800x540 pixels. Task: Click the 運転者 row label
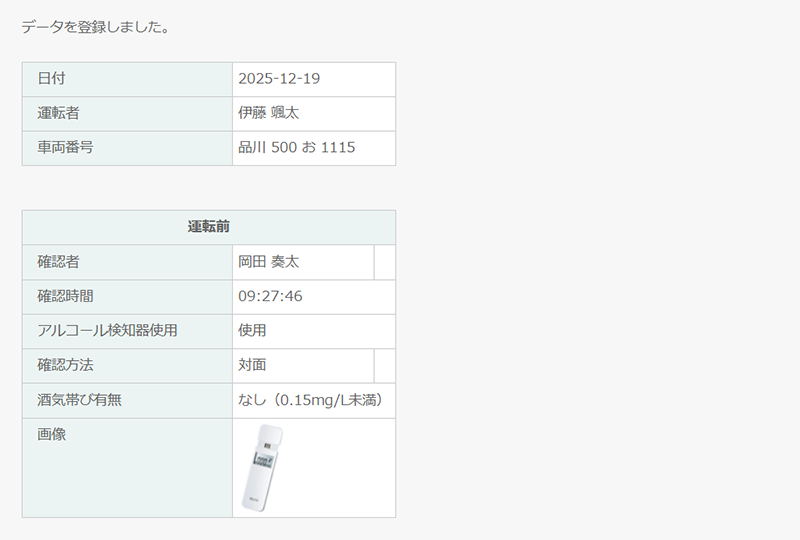coord(58,113)
